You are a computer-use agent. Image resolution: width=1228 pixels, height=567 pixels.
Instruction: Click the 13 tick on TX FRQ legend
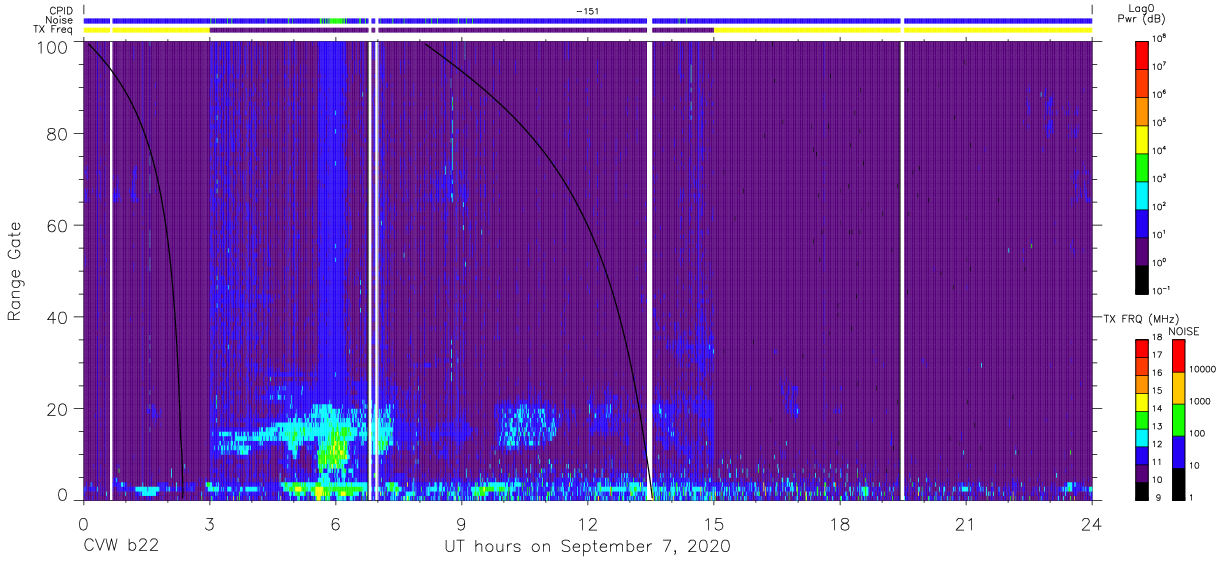(x=1159, y=427)
